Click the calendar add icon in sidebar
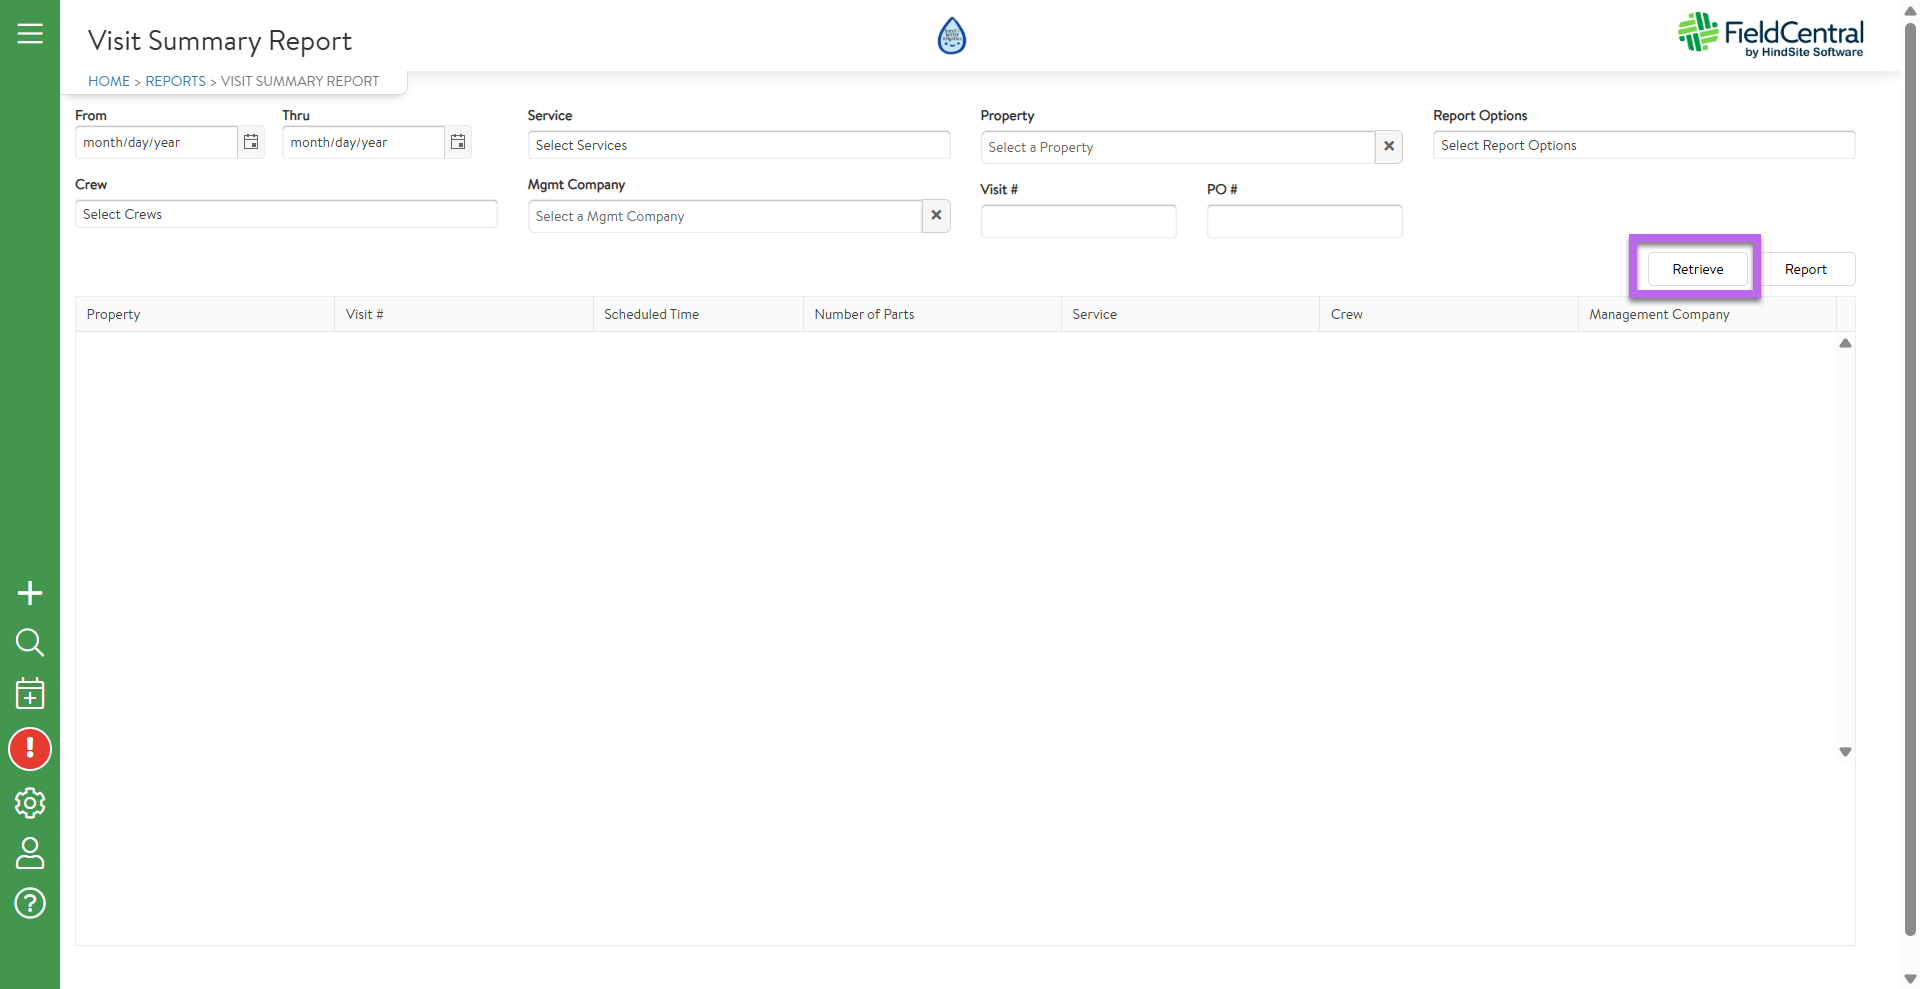The image size is (1920, 989). coord(30,693)
